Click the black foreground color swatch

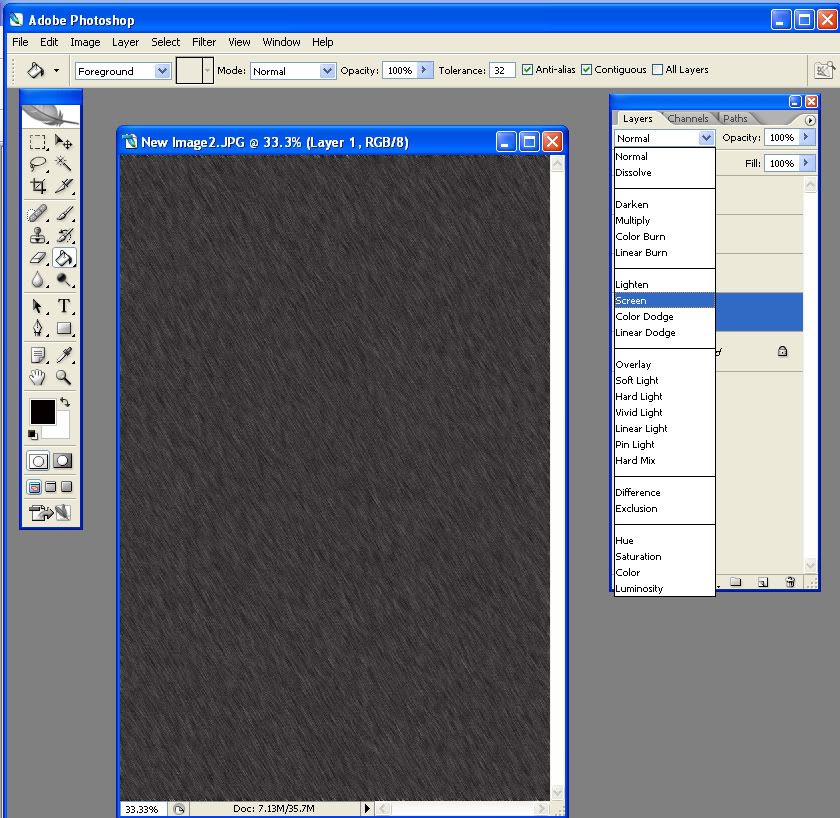click(42, 411)
